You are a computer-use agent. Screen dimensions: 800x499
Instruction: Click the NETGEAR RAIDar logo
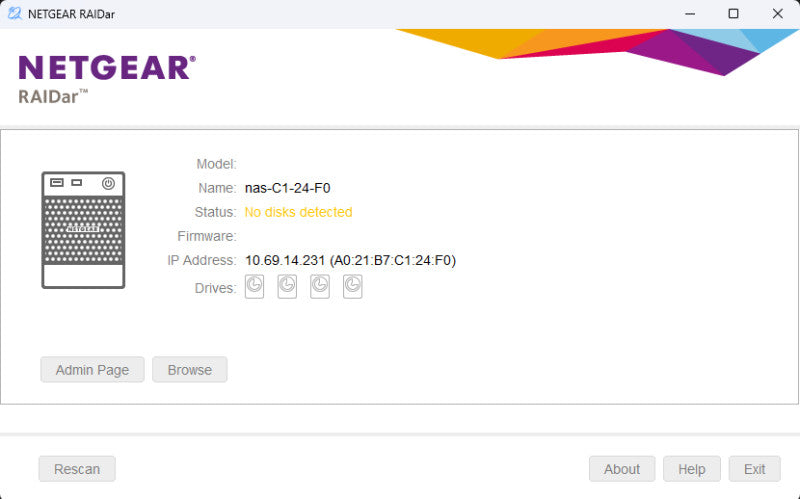point(107,79)
